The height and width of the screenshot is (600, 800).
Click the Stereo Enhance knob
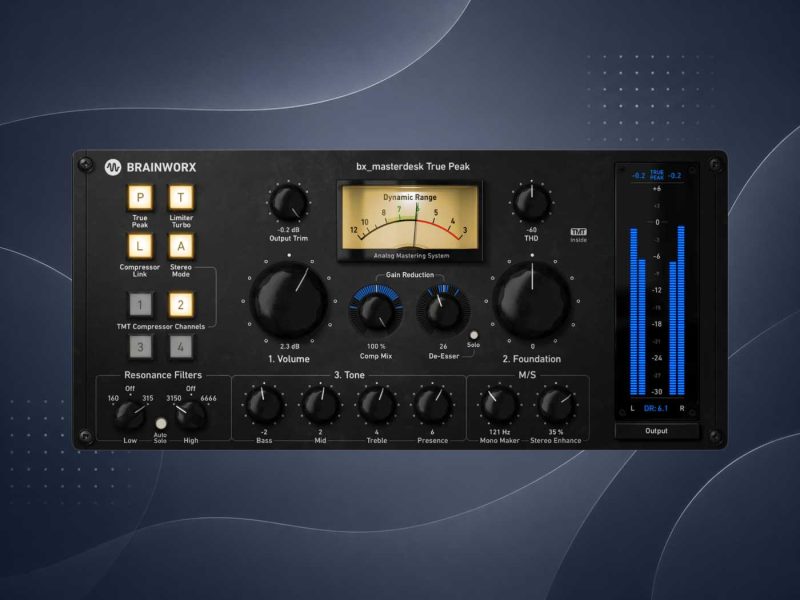pos(556,405)
